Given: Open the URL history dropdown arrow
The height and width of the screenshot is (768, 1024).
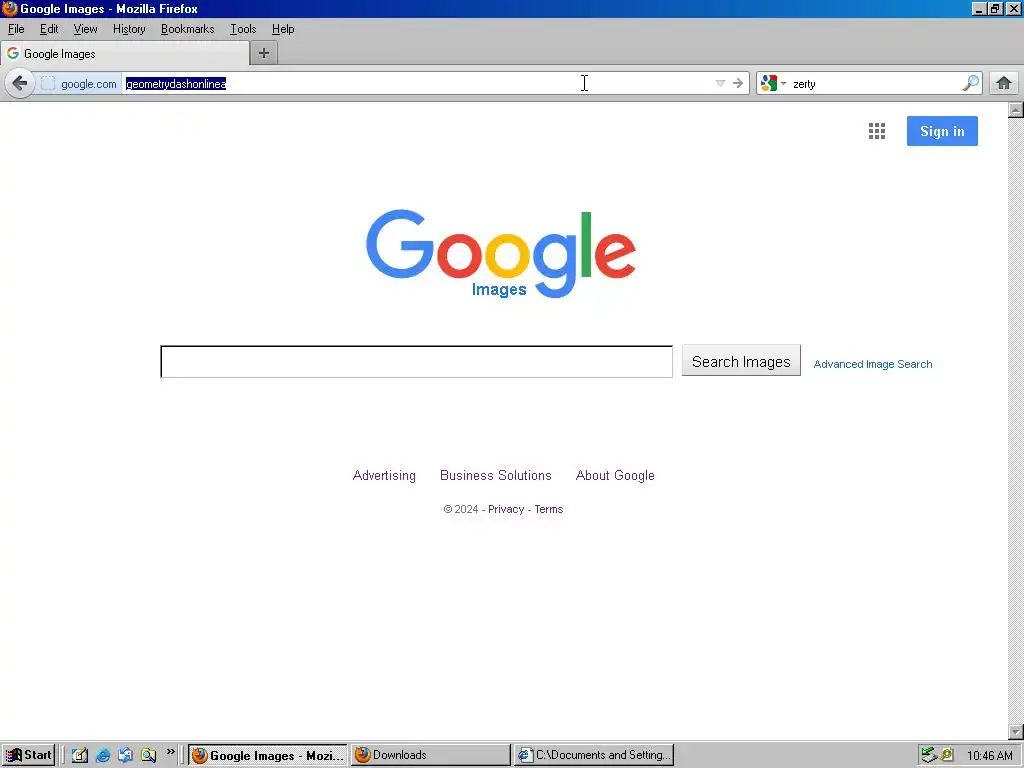Looking at the screenshot, I should tap(720, 83).
